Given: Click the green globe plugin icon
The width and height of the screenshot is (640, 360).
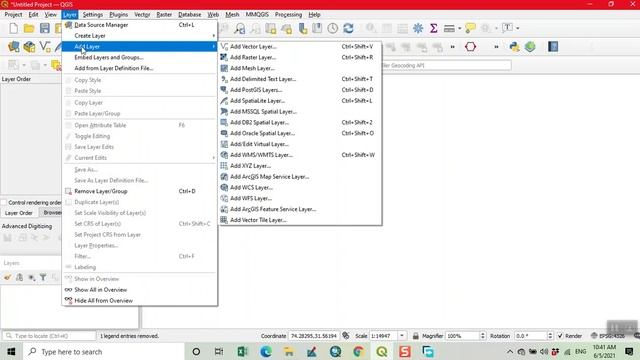Looking at the screenshot, I should click(530, 47).
